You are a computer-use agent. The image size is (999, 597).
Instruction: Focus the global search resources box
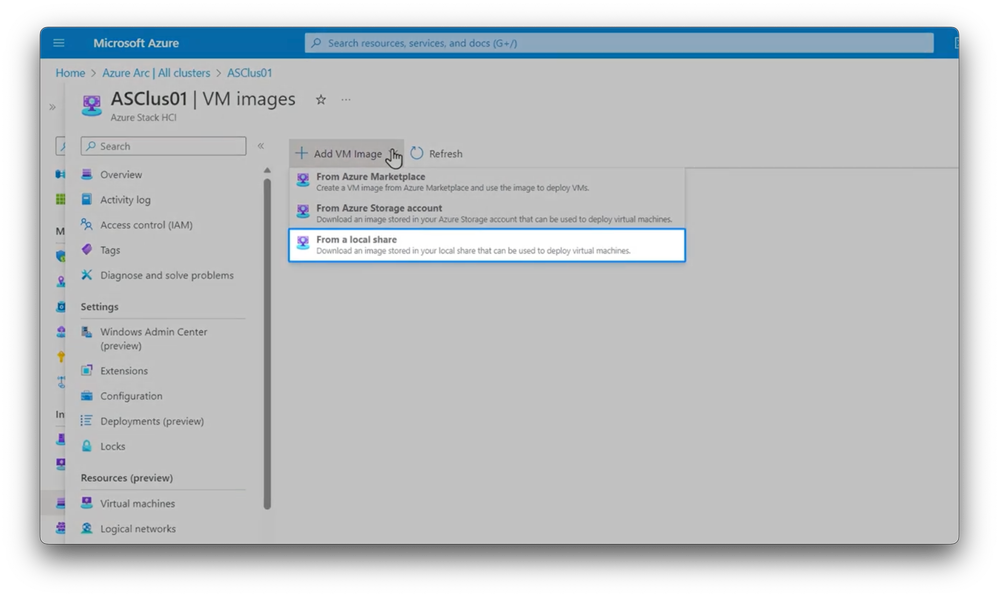[x=619, y=43]
